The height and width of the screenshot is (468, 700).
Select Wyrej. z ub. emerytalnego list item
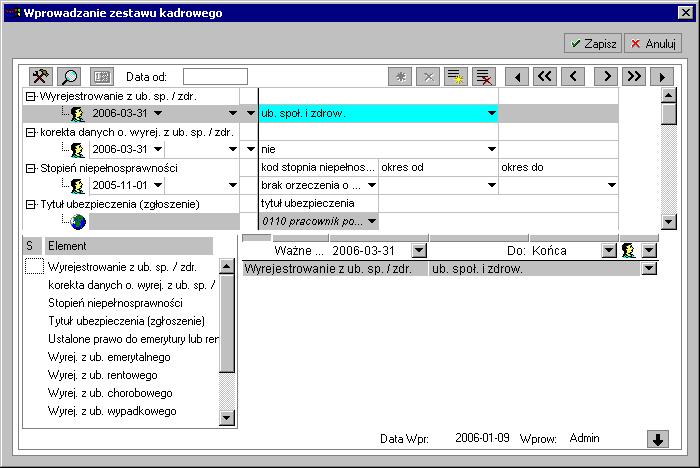click(109, 357)
